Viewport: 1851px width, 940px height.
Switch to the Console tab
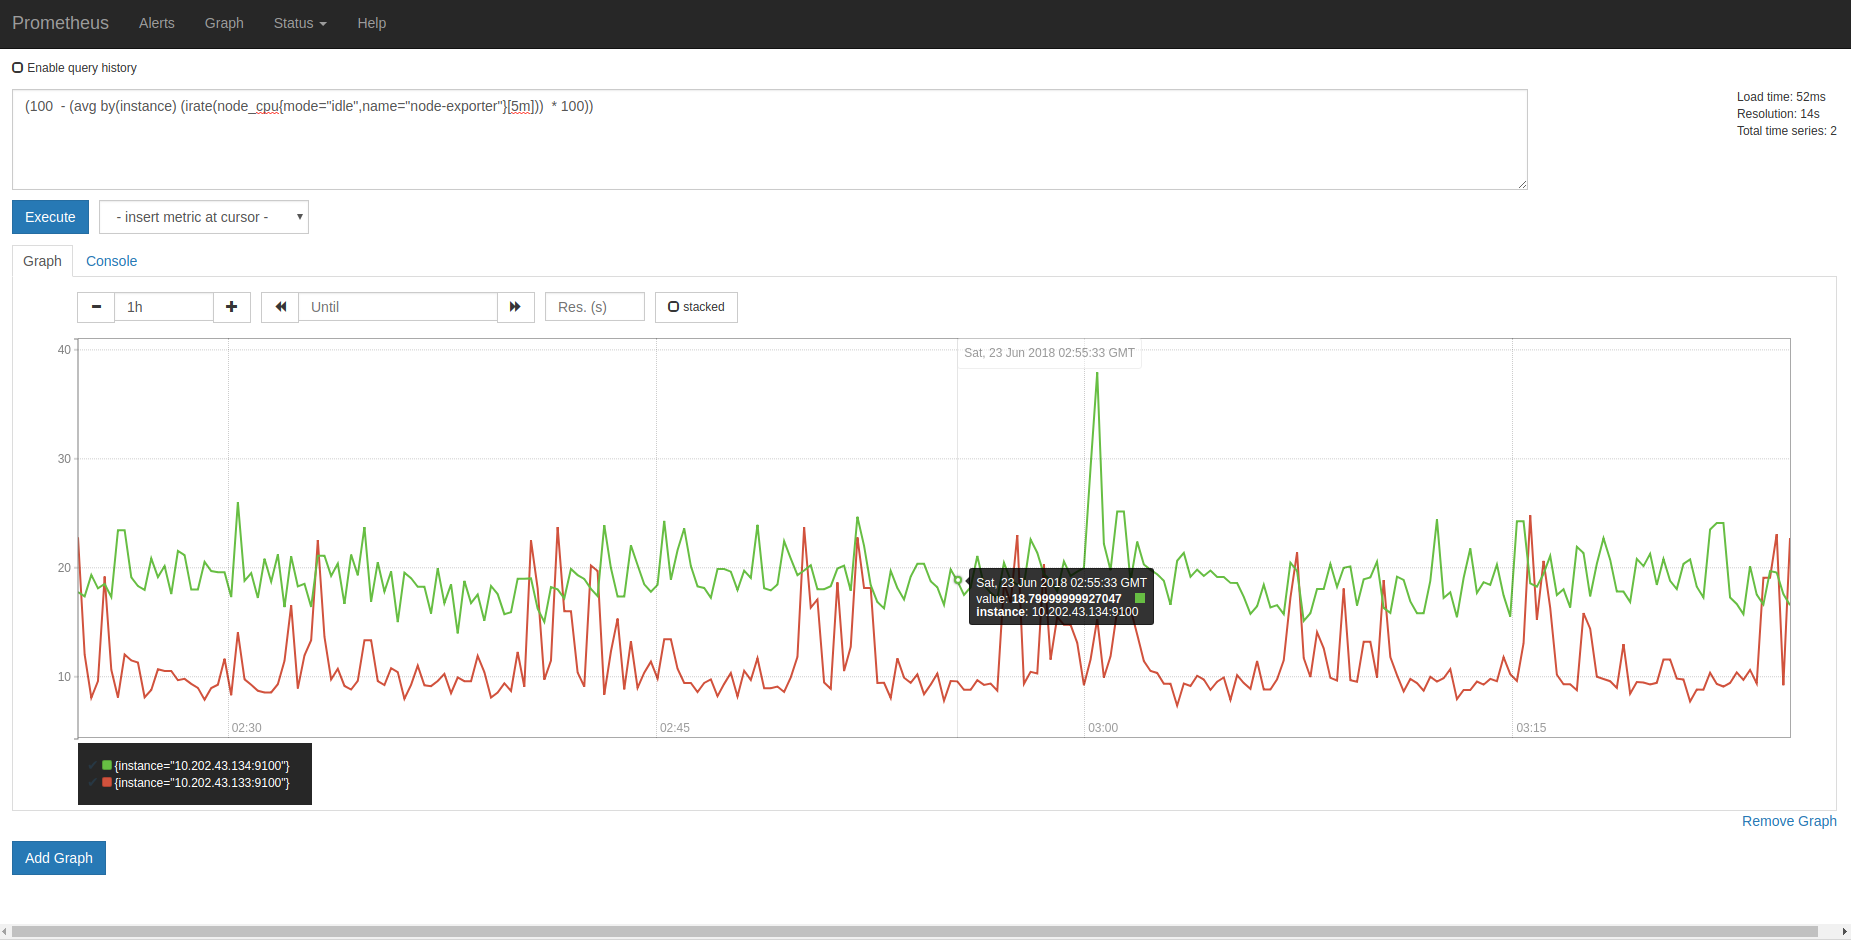(x=111, y=261)
